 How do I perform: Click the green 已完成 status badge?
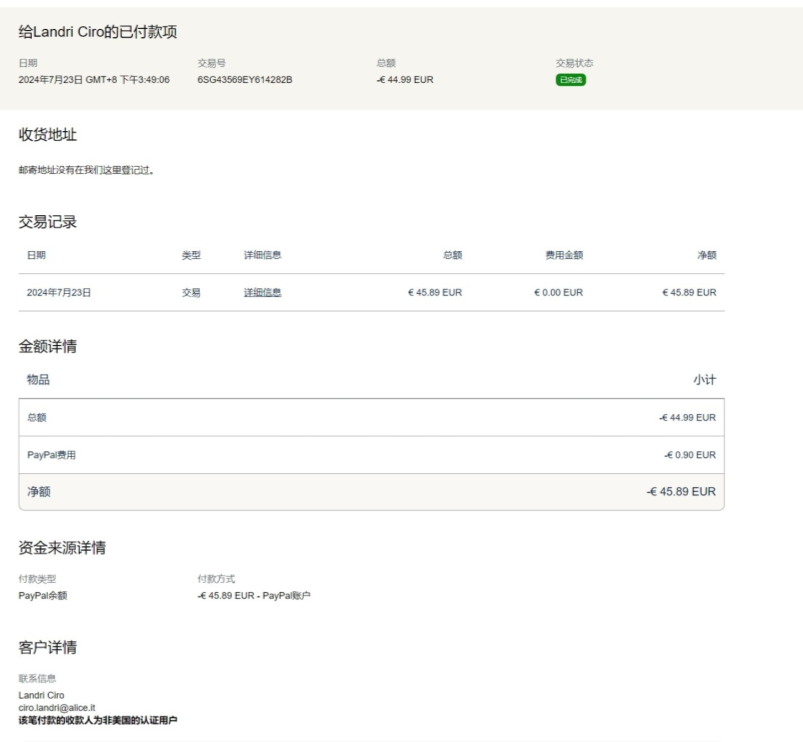pyautogui.click(x=570, y=80)
